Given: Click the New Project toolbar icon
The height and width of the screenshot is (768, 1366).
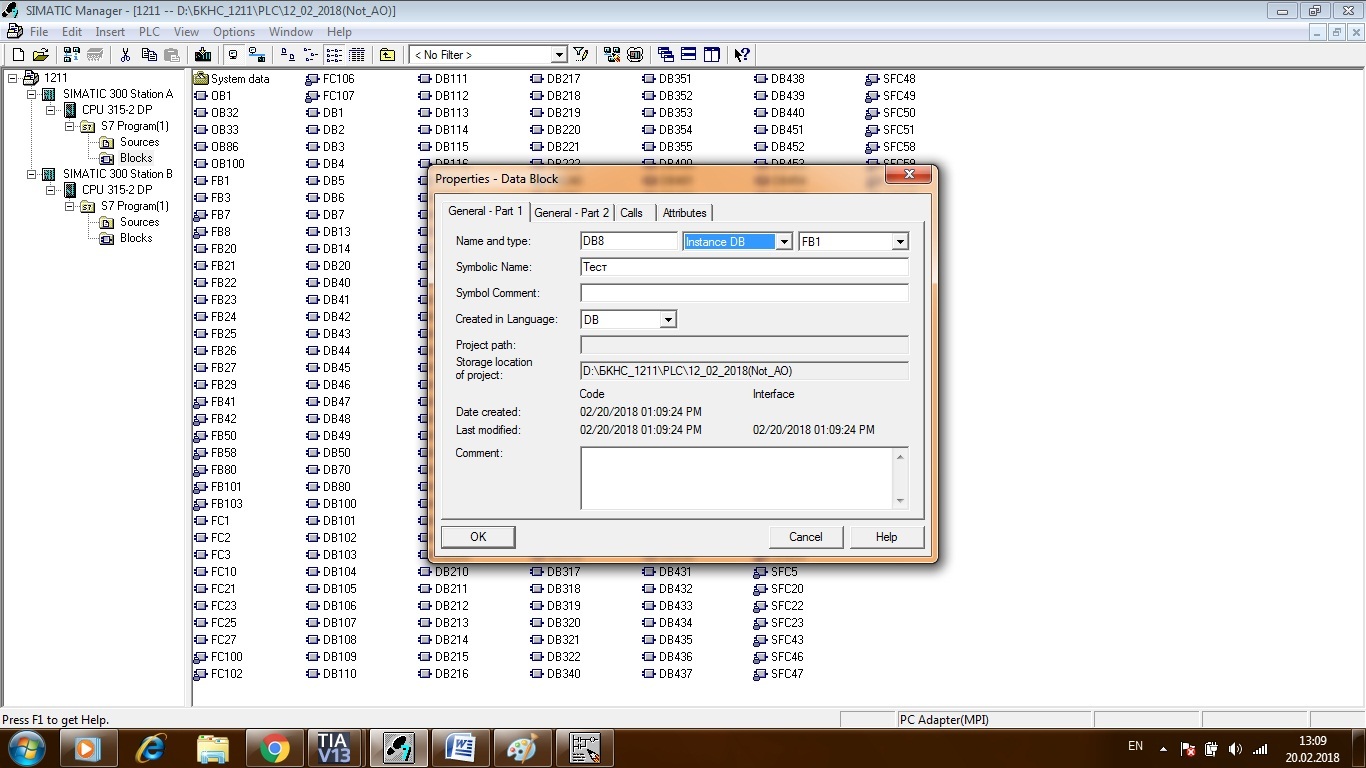Looking at the screenshot, I should tap(18, 55).
